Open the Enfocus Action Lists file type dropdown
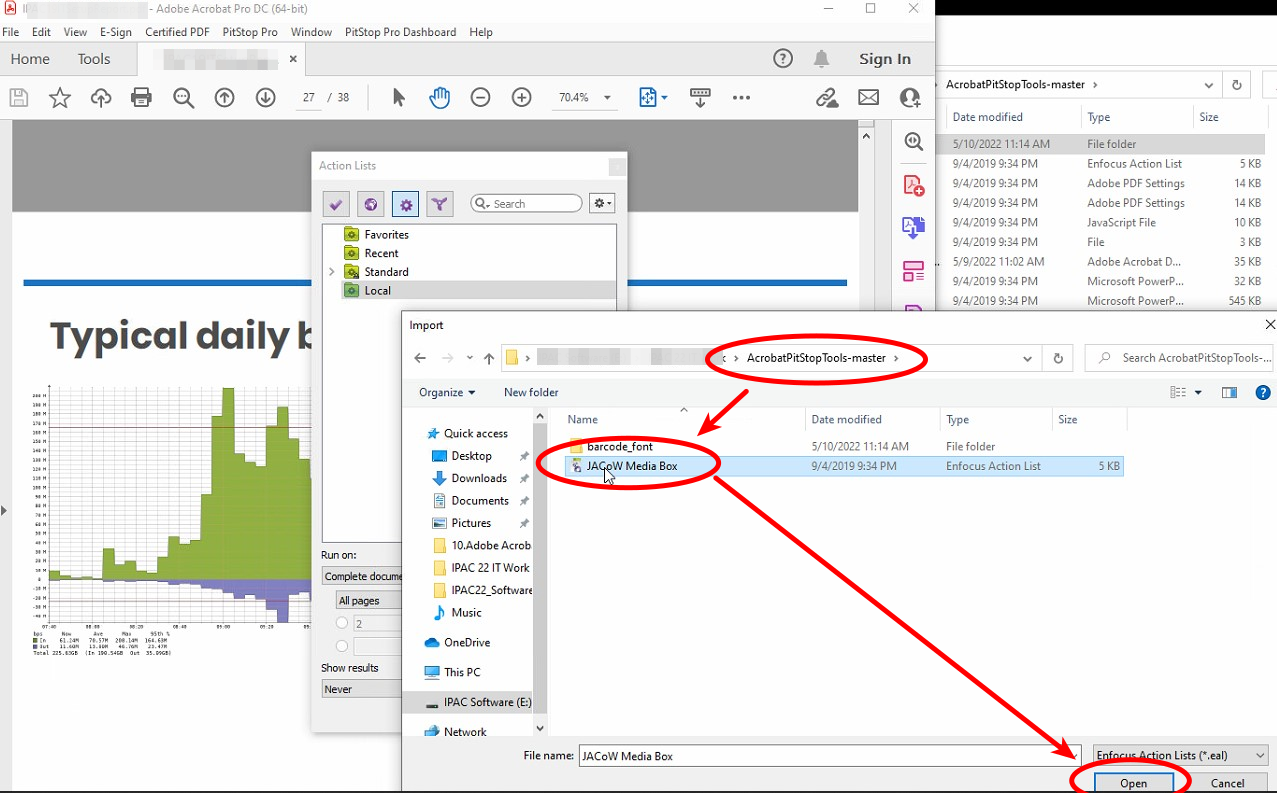Viewport: 1277px width, 793px height. 1181,756
